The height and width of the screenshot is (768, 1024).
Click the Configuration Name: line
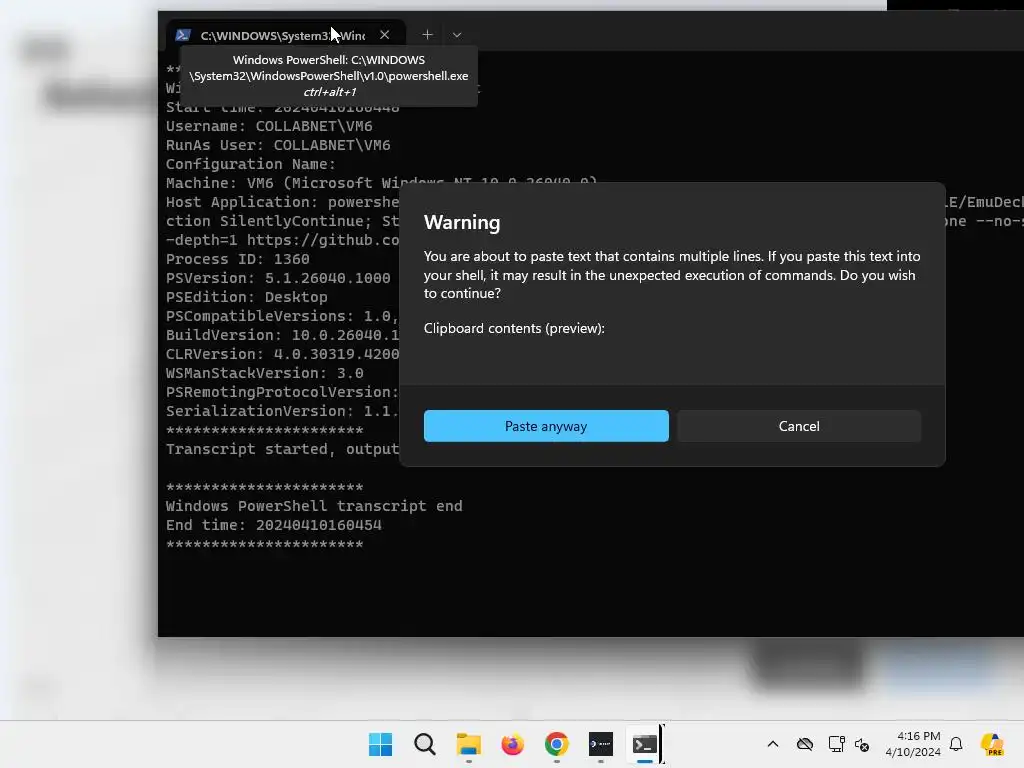[251, 164]
